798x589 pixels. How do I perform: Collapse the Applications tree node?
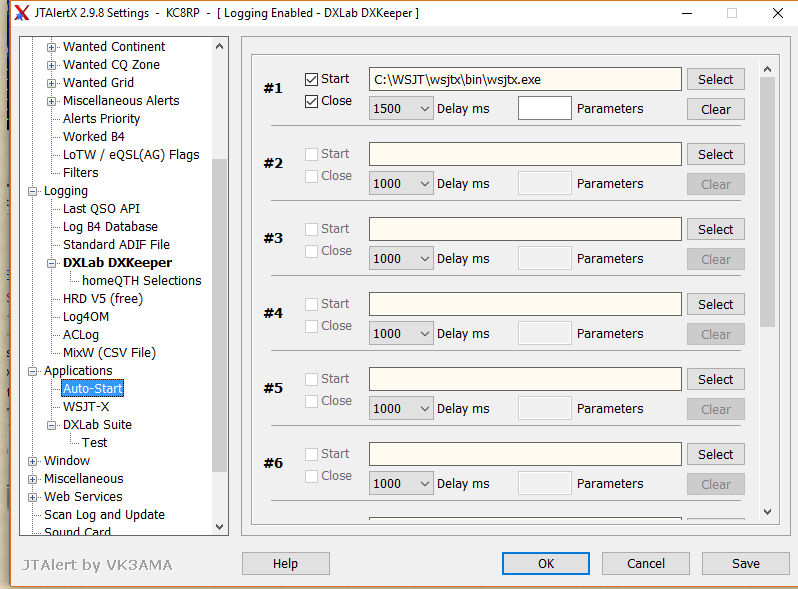click(33, 371)
